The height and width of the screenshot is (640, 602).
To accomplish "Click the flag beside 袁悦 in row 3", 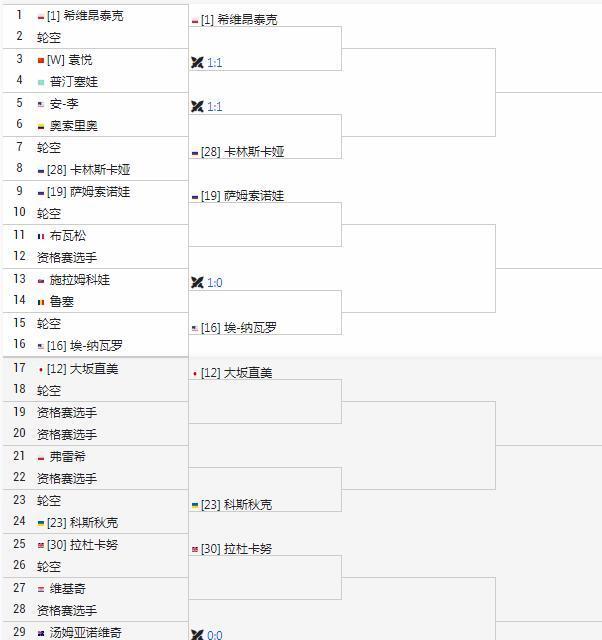I will [41, 60].
